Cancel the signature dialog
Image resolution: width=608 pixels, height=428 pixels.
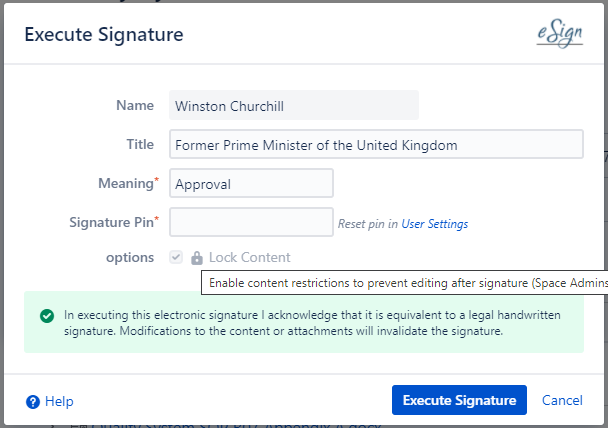(562, 400)
